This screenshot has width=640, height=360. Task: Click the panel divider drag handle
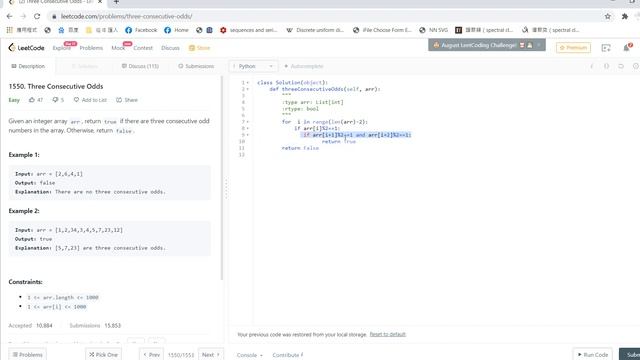coord(226,189)
